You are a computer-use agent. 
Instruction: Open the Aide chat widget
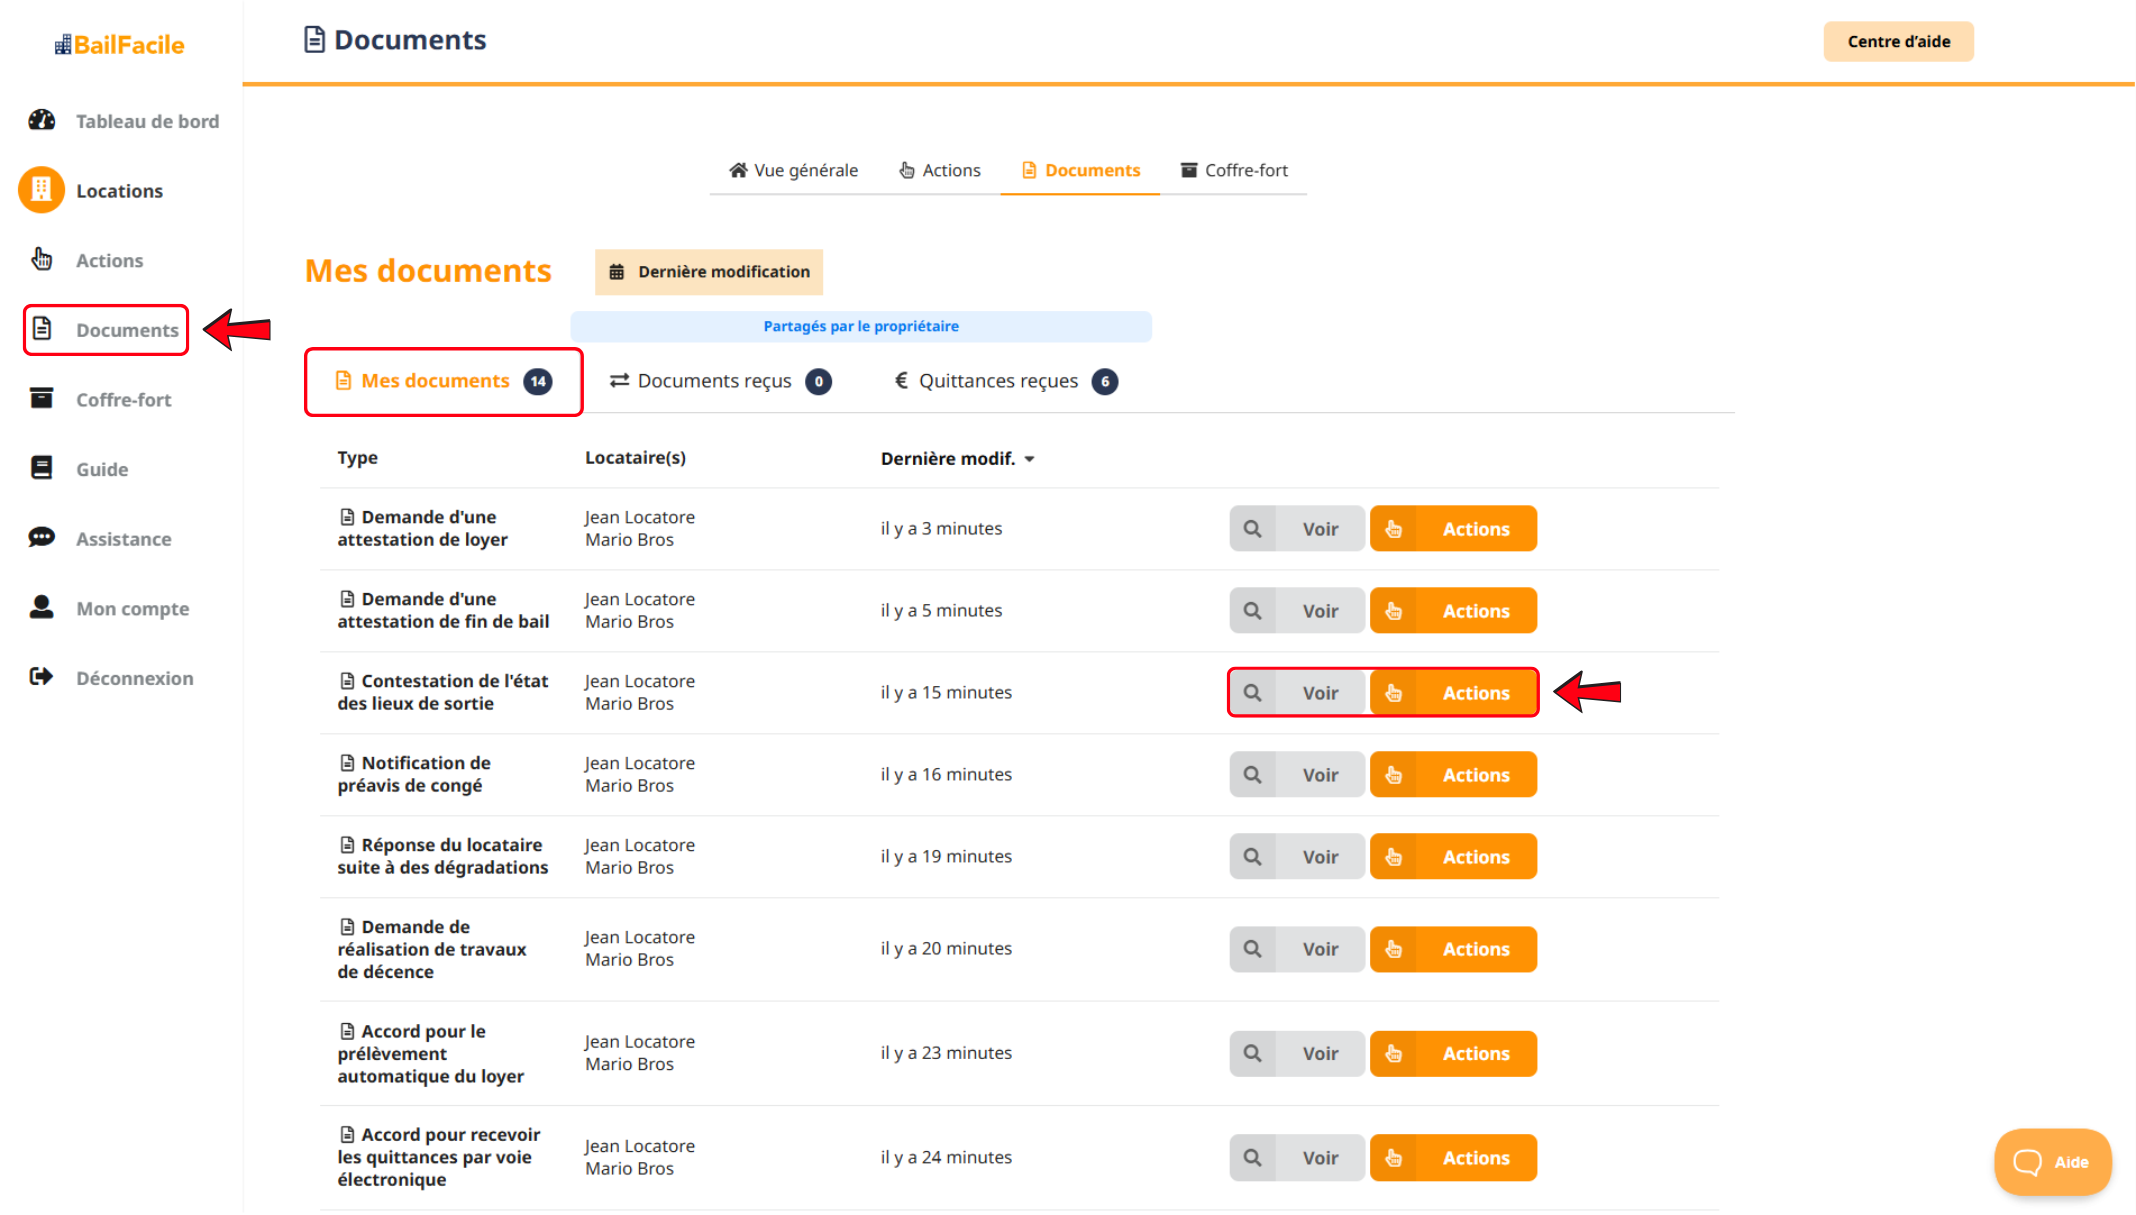tap(2052, 1161)
